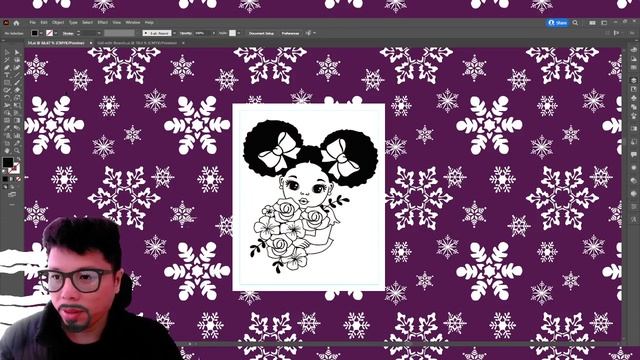Viewport: 640px width, 360px height.
Task: Set None color mode in toolbar
Action: [18, 179]
